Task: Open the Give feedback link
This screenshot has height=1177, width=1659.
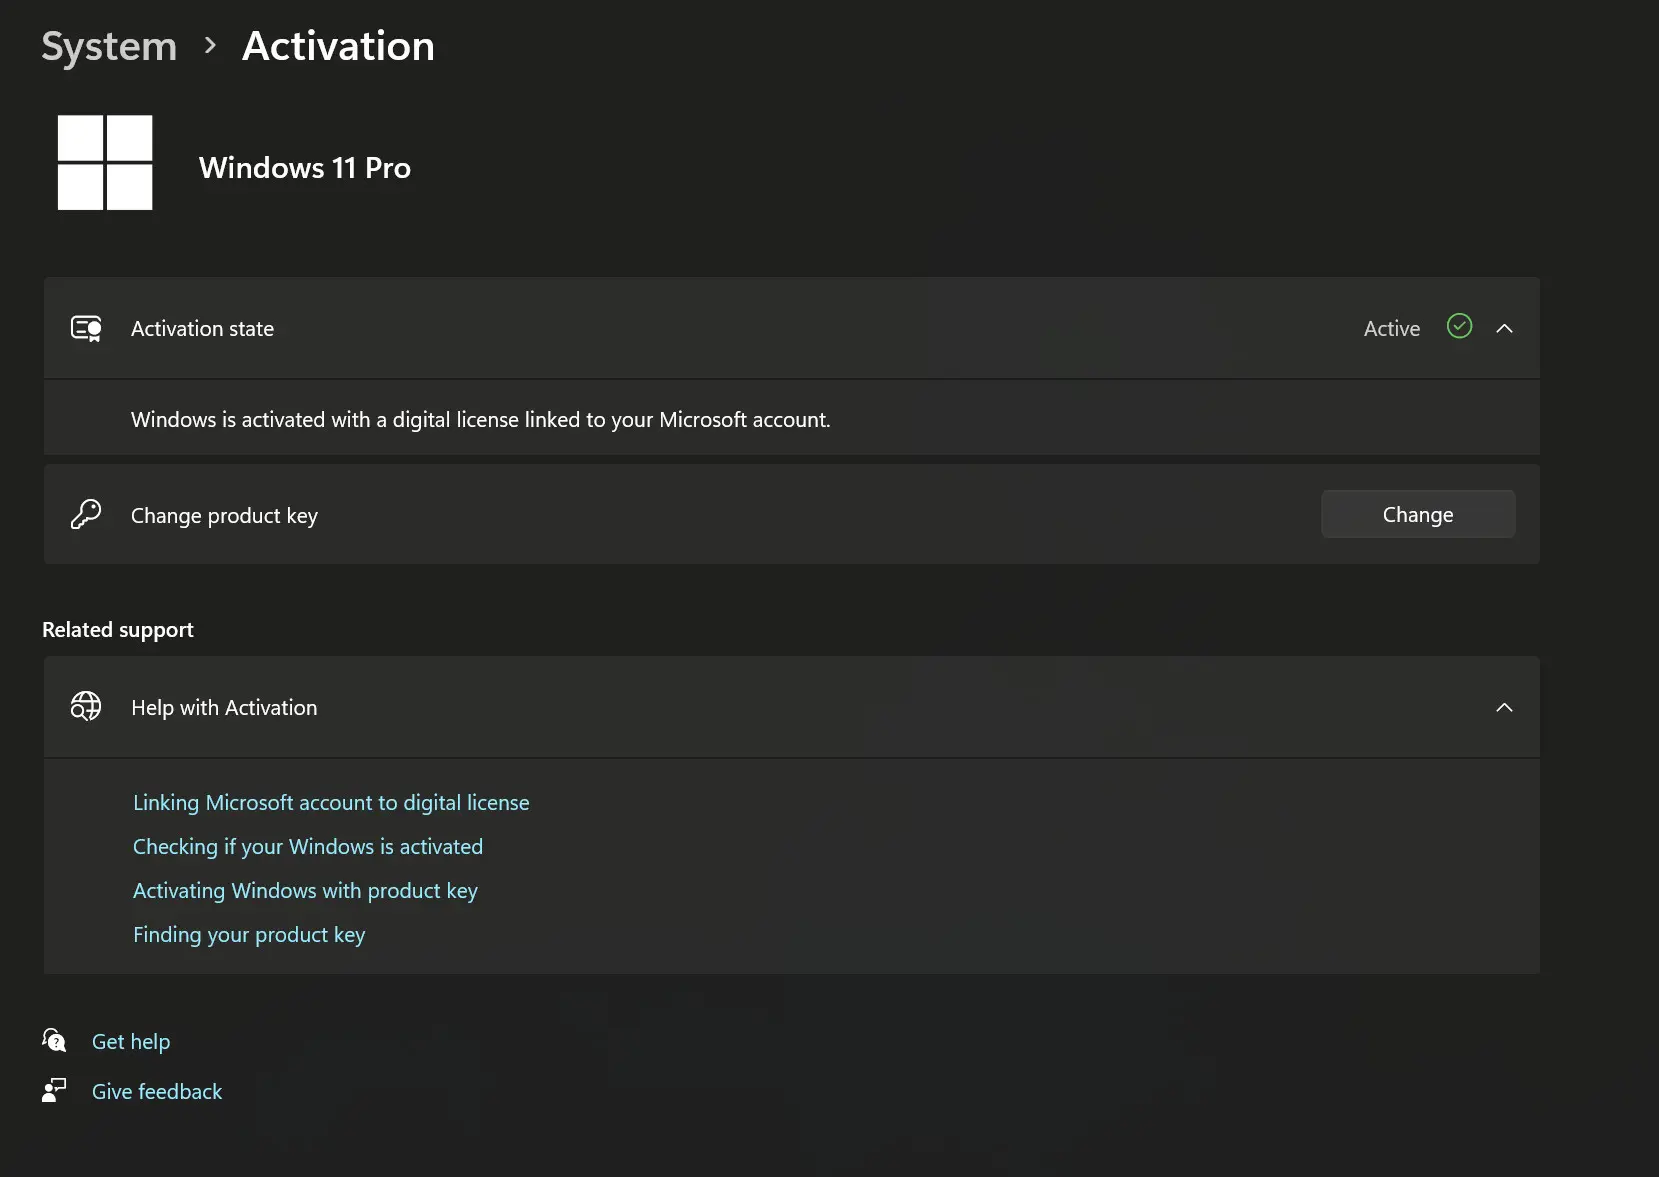Action: tap(157, 1091)
